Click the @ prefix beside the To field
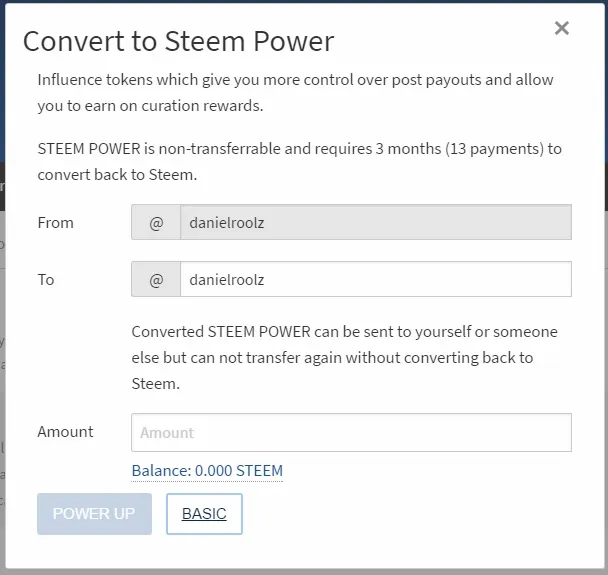 (x=156, y=279)
